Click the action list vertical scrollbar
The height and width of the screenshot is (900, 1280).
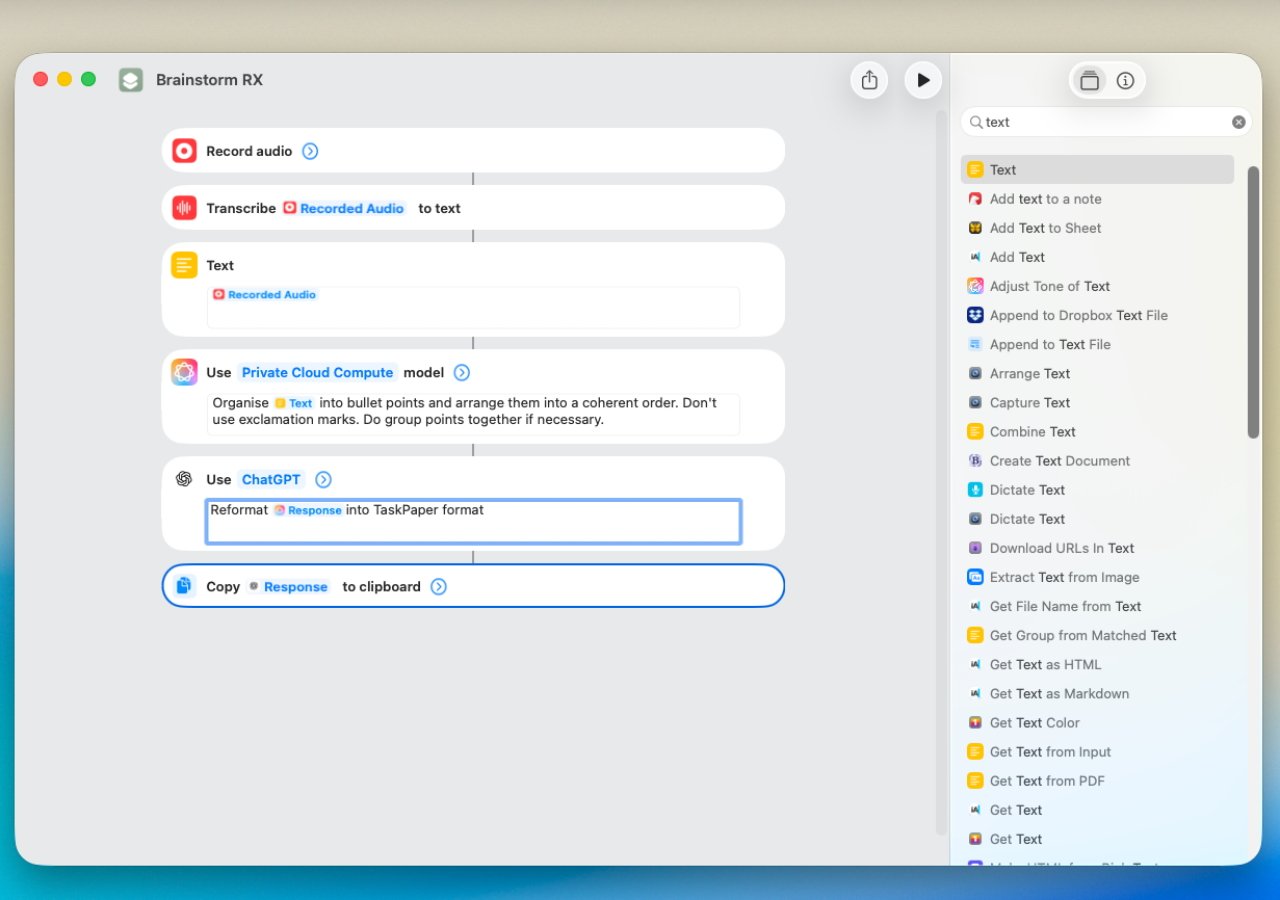pyautogui.click(x=1253, y=302)
